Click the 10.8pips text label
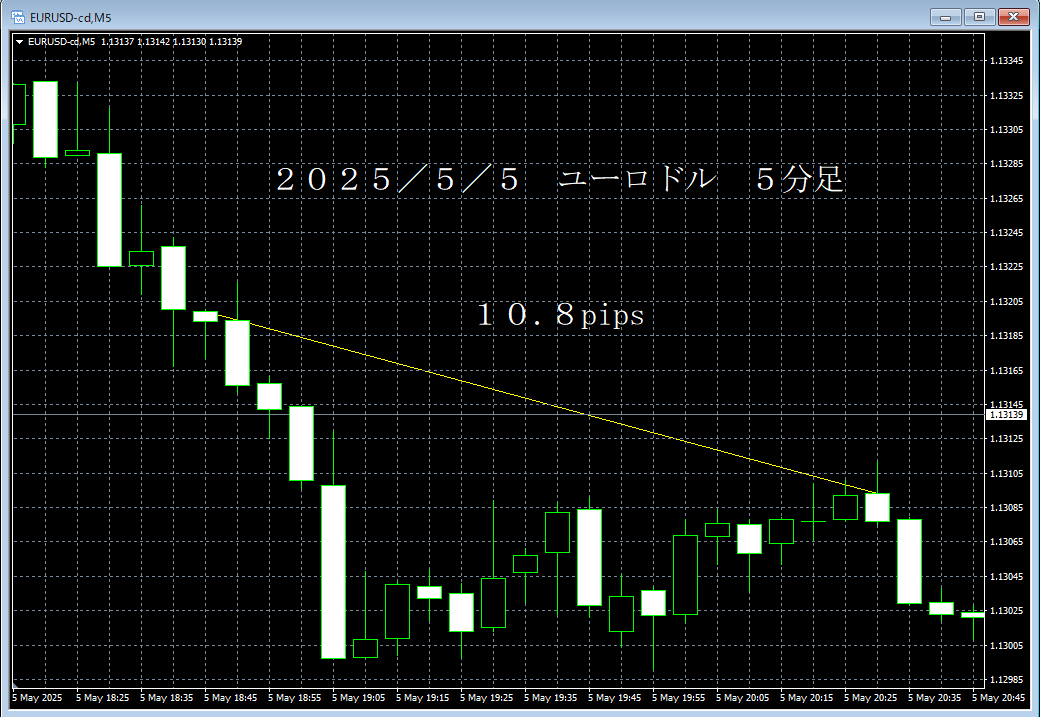Screen dimensions: 1040x717 click(560, 315)
